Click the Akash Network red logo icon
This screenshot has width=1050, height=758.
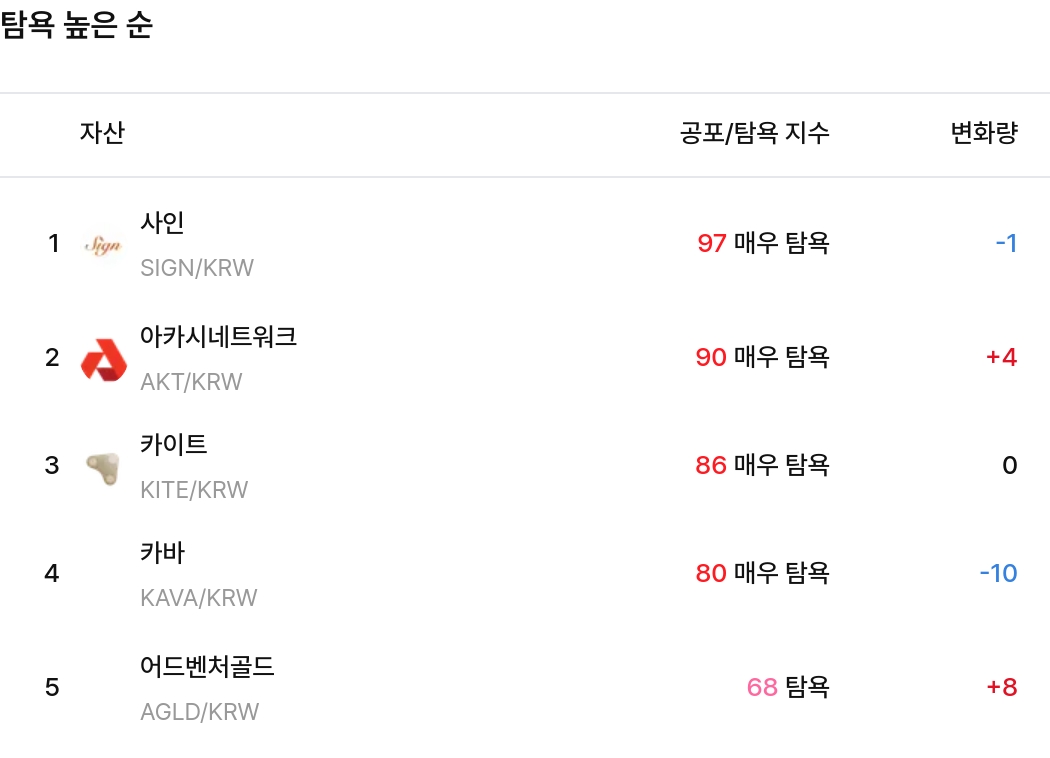click(103, 359)
